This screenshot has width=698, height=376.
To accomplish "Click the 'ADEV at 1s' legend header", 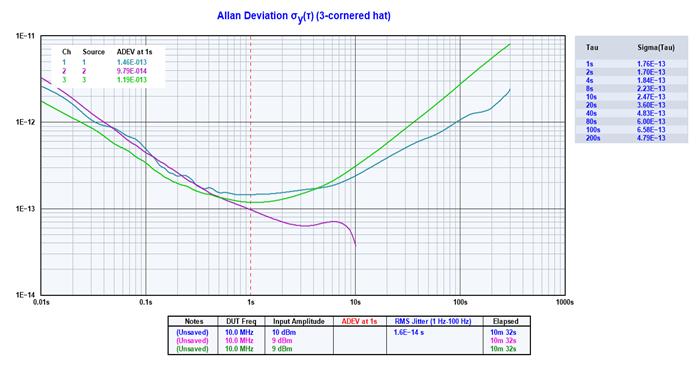I will point(134,52).
